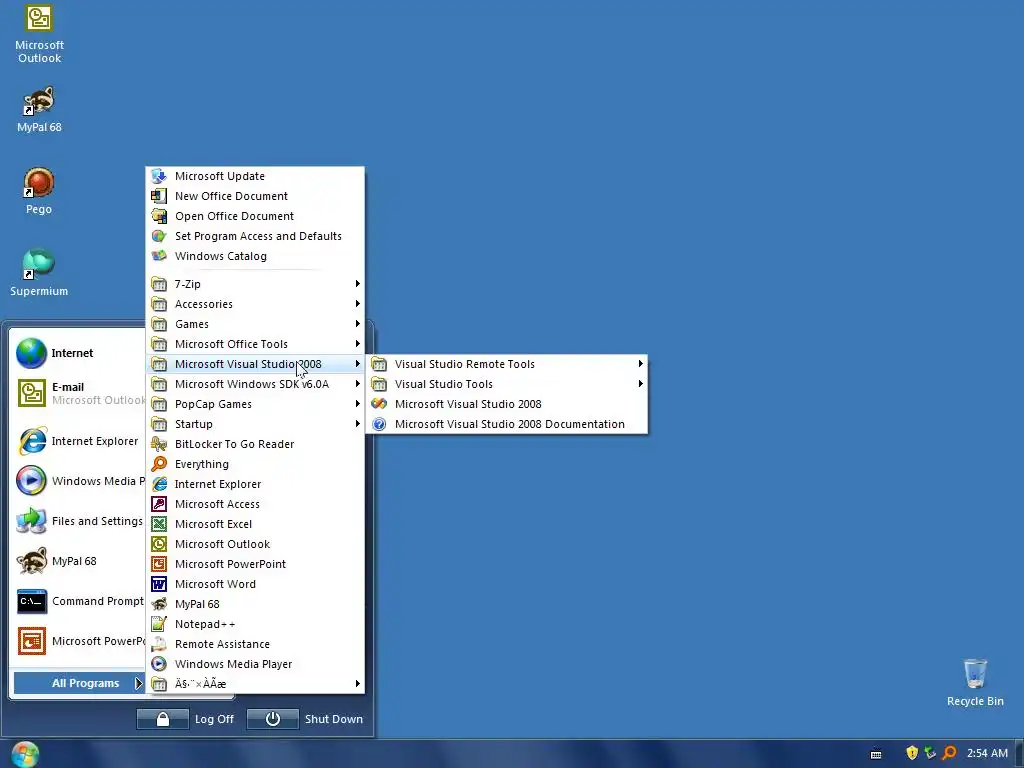The image size is (1024, 768).
Task: Expand the Visual Studio Remote Tools arrow
Action: (x=641, y=364)
